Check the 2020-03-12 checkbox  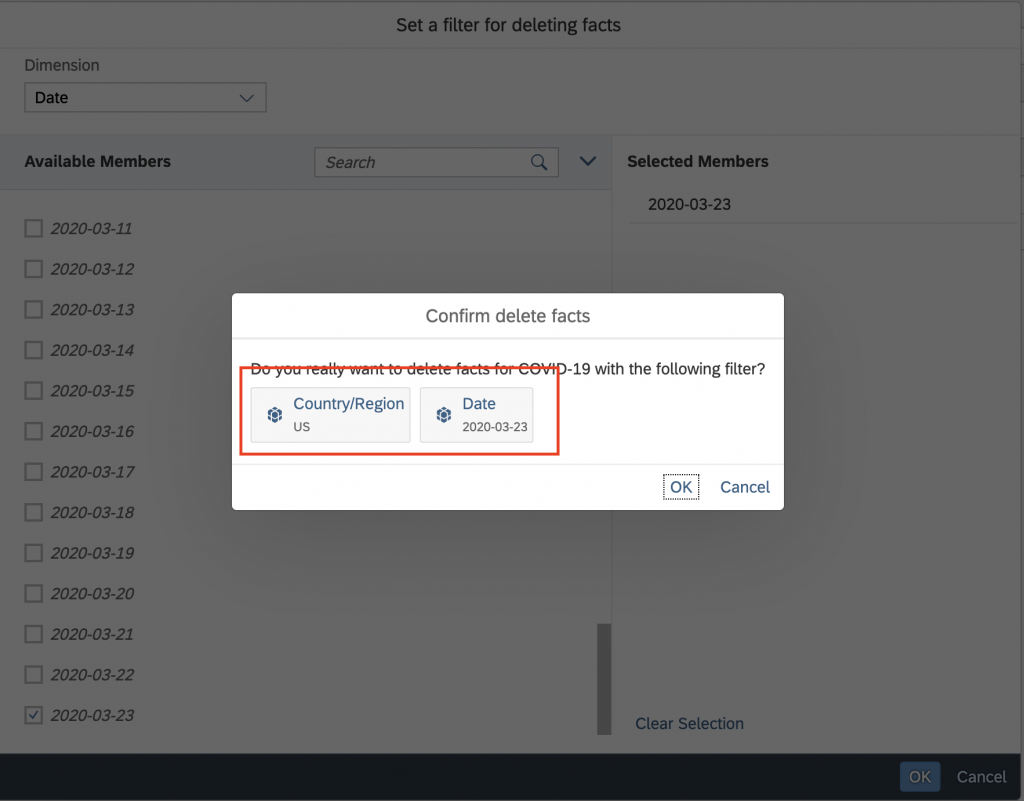click(33, 269)
